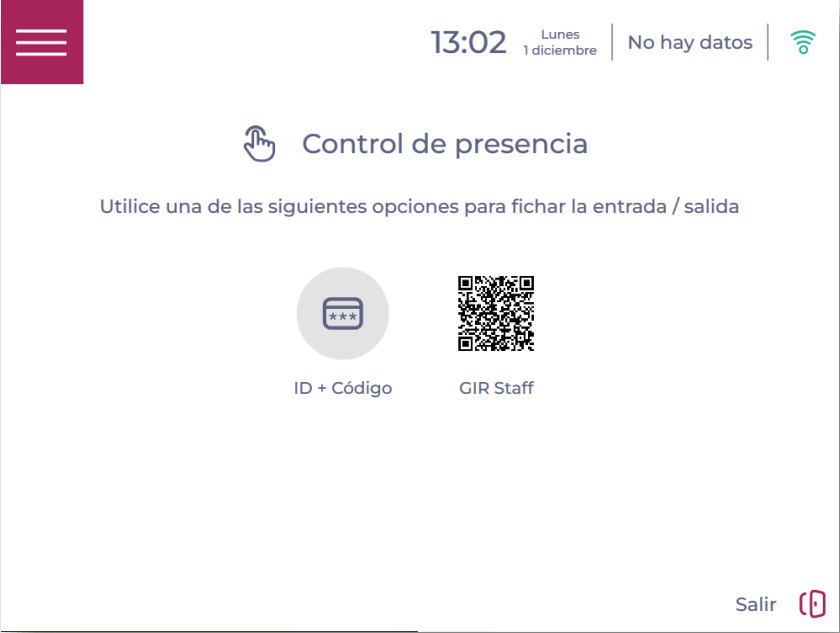Click the No hay datos status
The width and height of the screenshot is (840, 633).
pyautogui.click(x=690, y=42)
